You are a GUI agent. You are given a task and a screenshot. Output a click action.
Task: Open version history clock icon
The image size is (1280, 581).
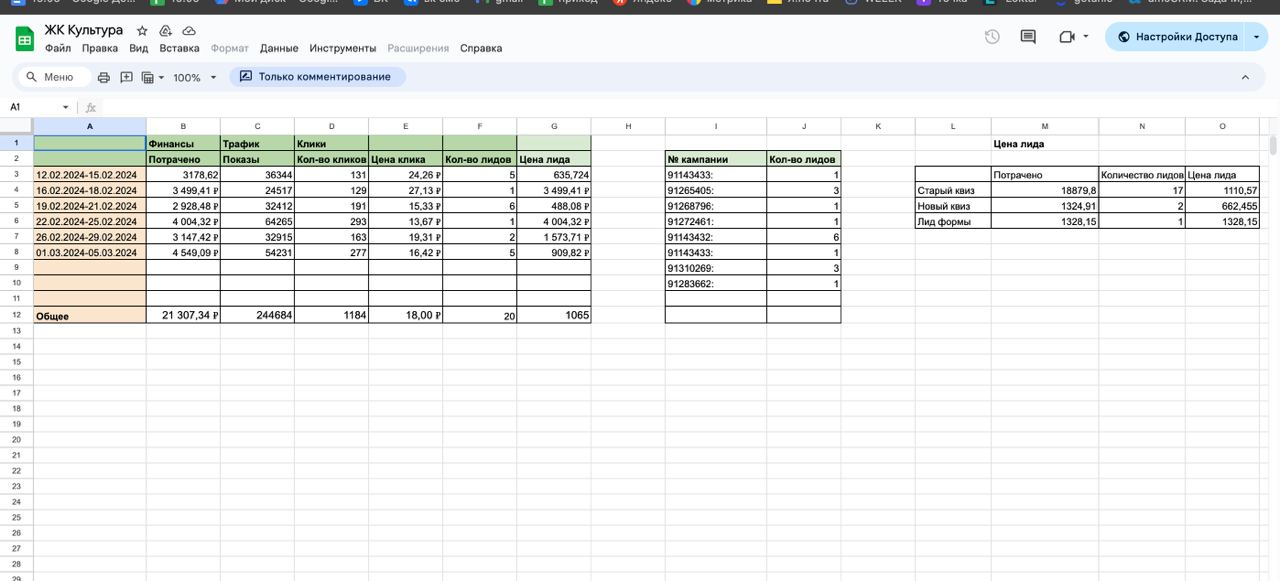992,37
